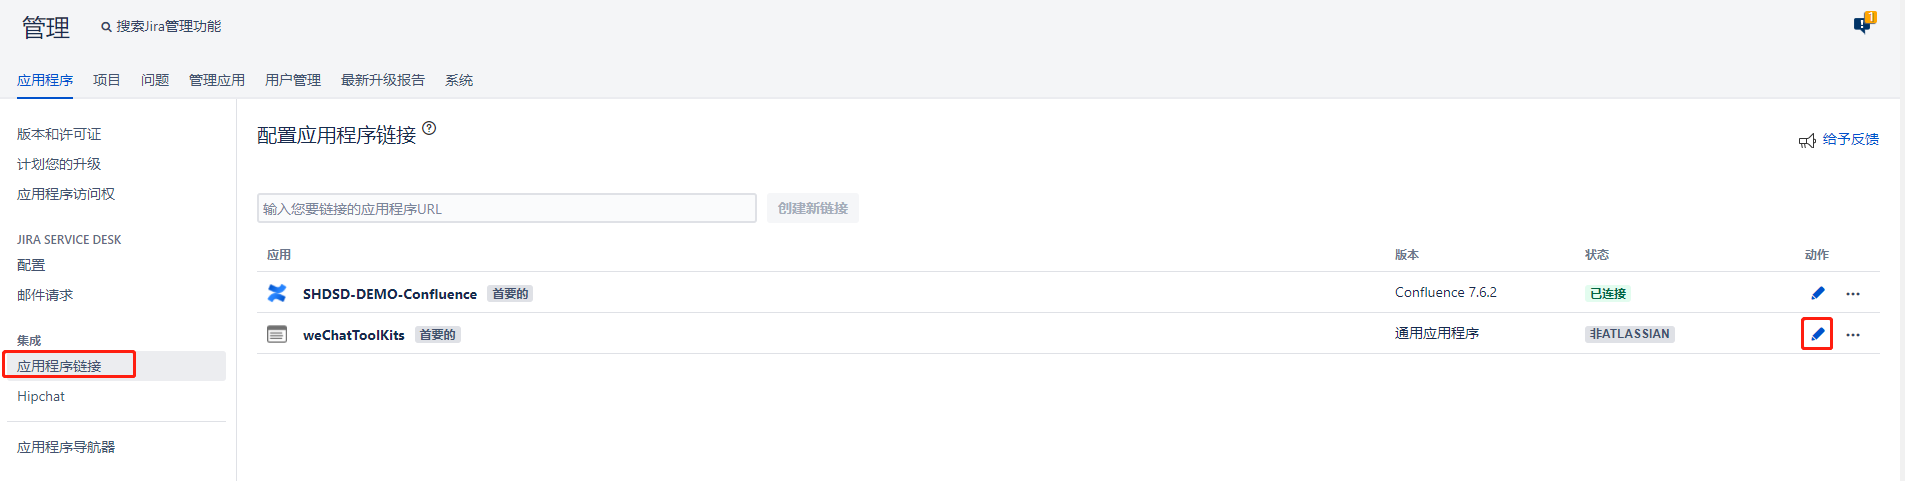Viewport: 1905px width, 481px height.
Task: Open 应用程序链接 in the sidebar
Action: click(59, 366)
